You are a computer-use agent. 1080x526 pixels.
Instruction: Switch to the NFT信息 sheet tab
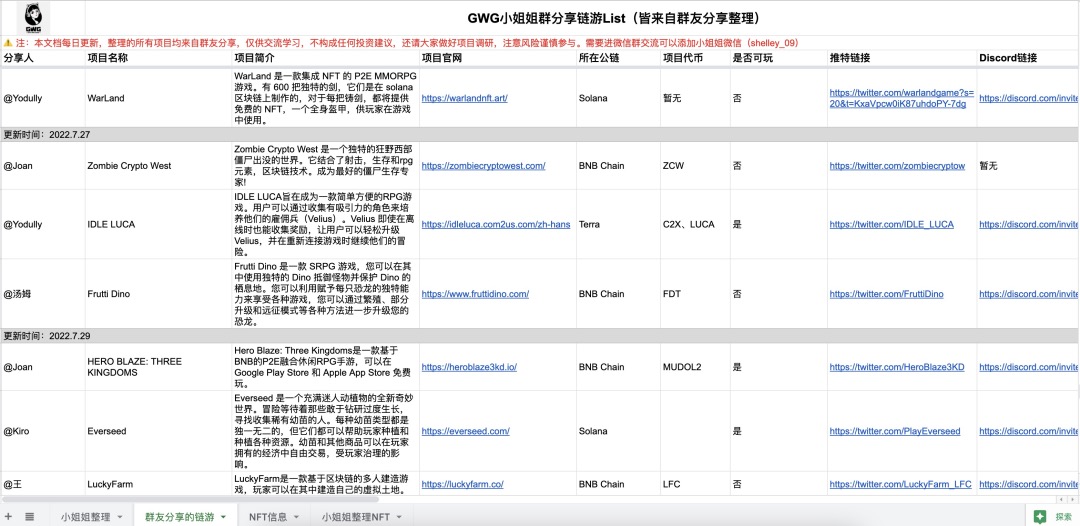[268, 516]
